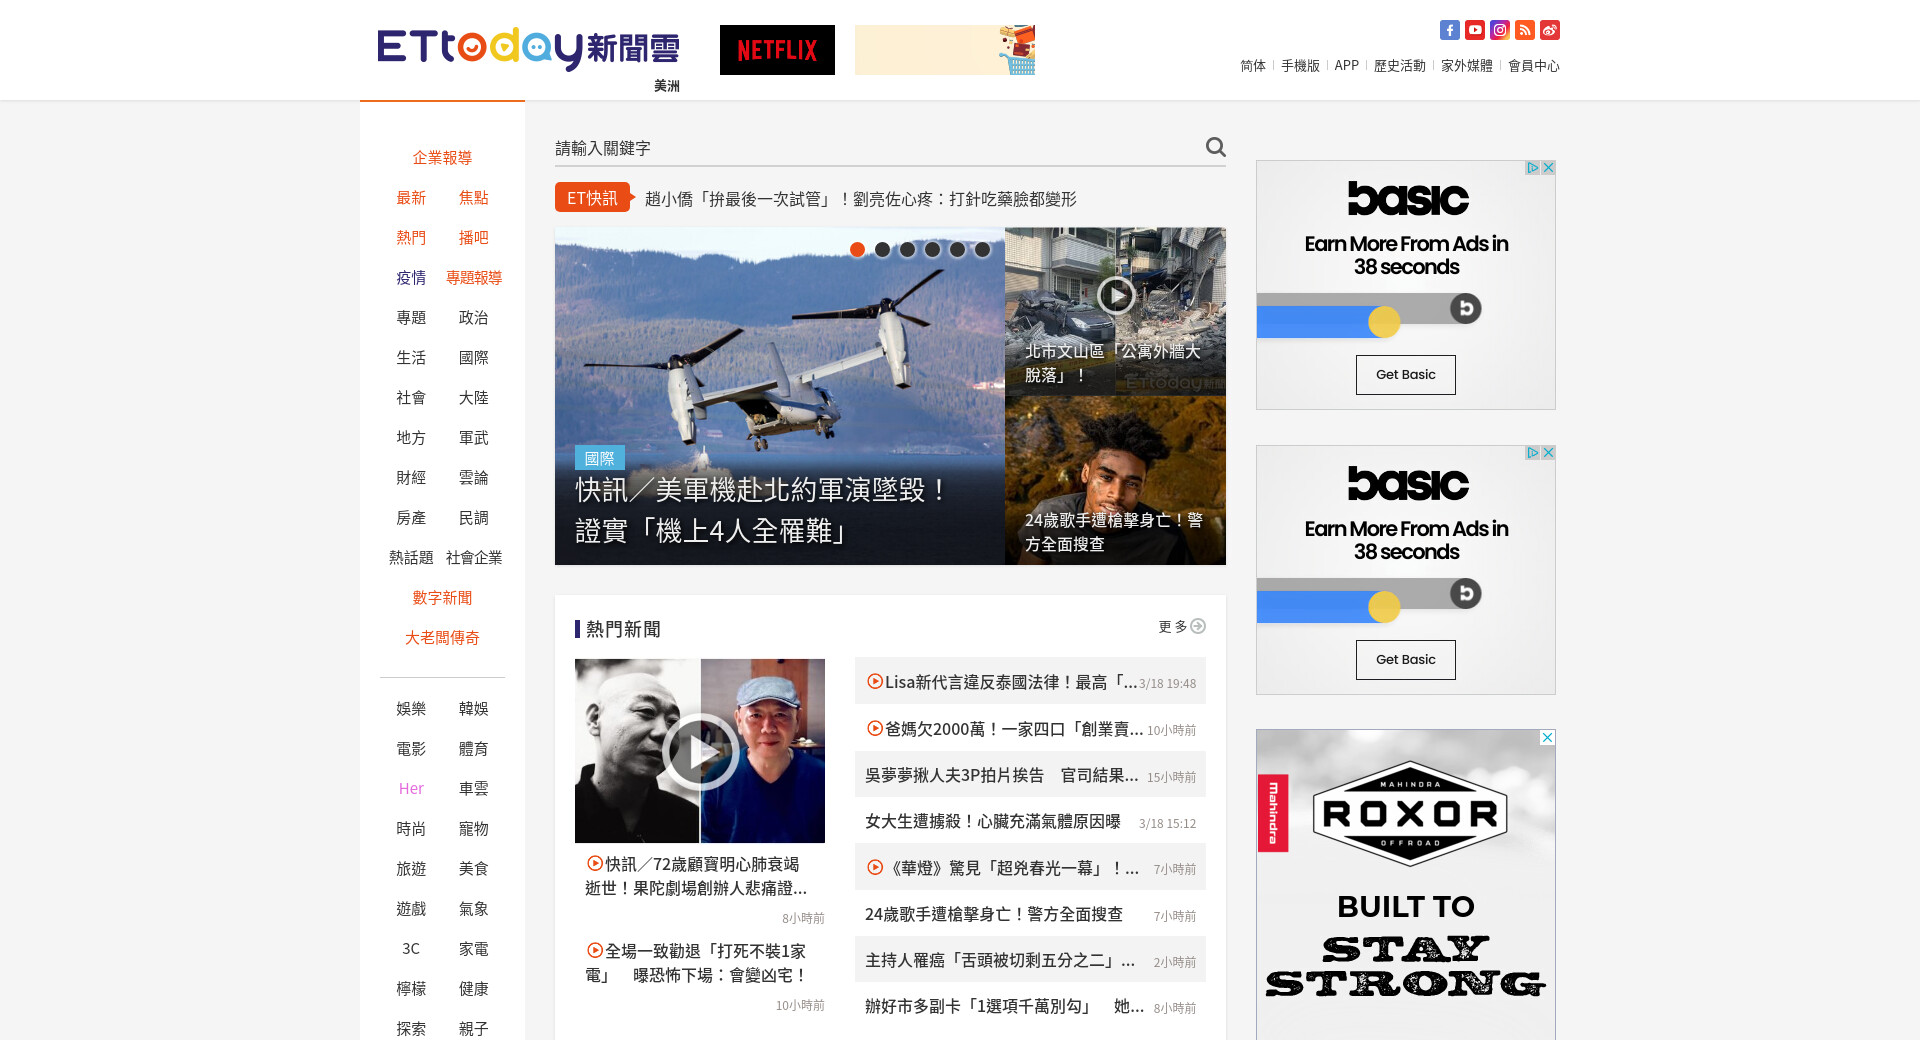This screenshot has width=1920, height=1040.
Task: Close the Mahindra Roxor ad
Action: pyautogui.click(x=1547, y=738)
